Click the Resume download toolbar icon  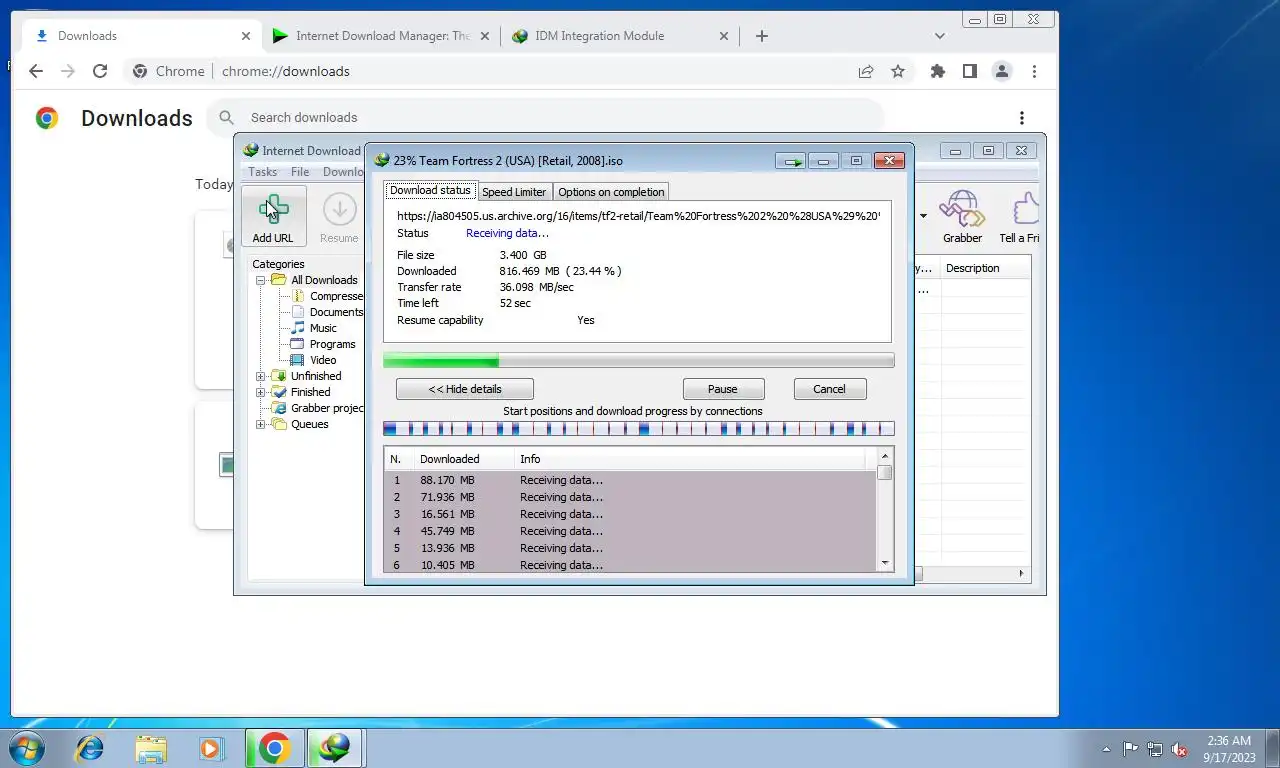(x=339, y=217)
